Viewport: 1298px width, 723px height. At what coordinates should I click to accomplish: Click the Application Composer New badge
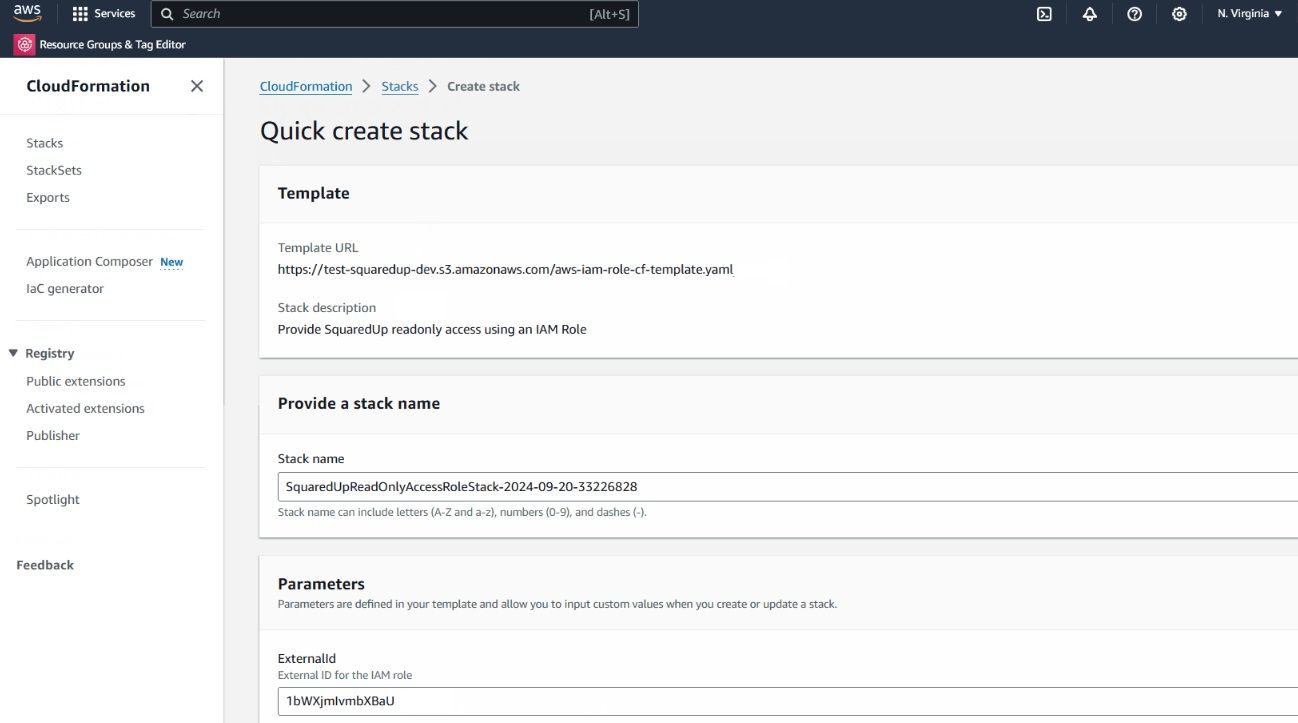click(171, 262)
